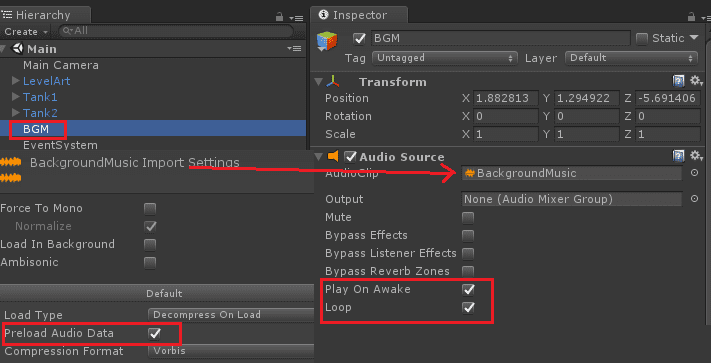Image resolution: width=711 pixels, height=363 pixels.
Task: Click the Audio Source speaker icon
Action: click(333, 156)
